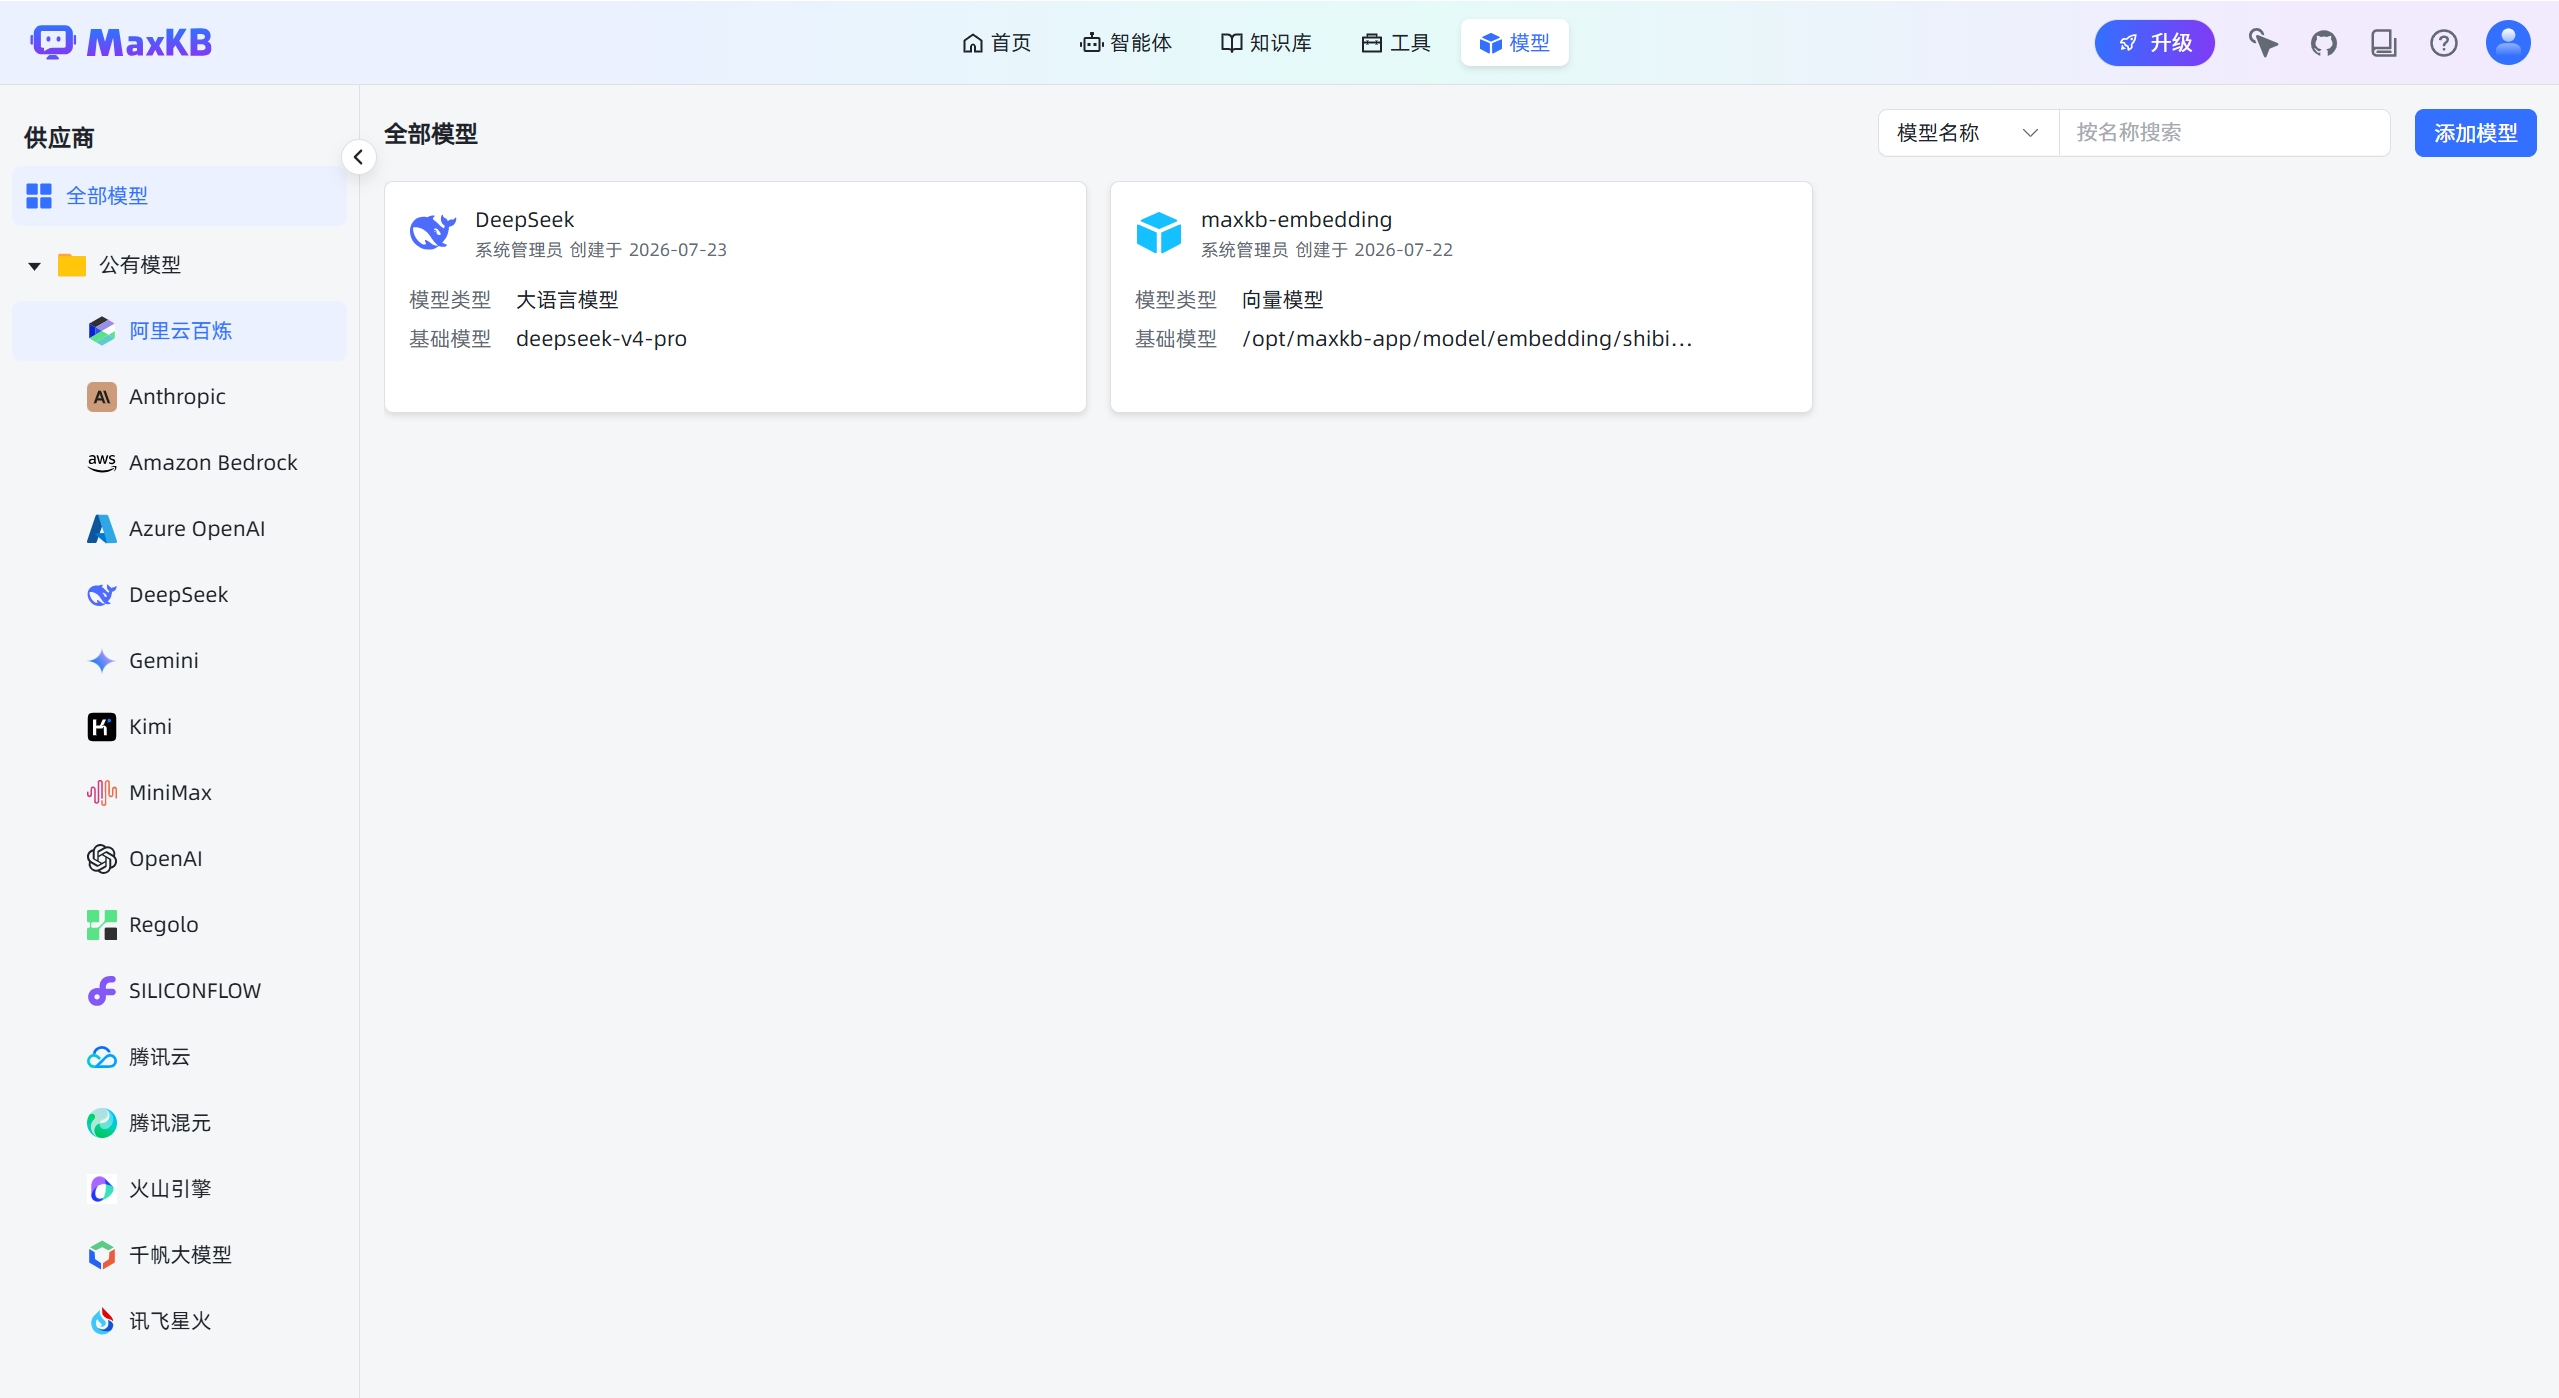Screen dimensions: 2559x1398
Task: Open the 模型名称 search type dropdown
Action: pyautogui.click(x=1968, y=133)
